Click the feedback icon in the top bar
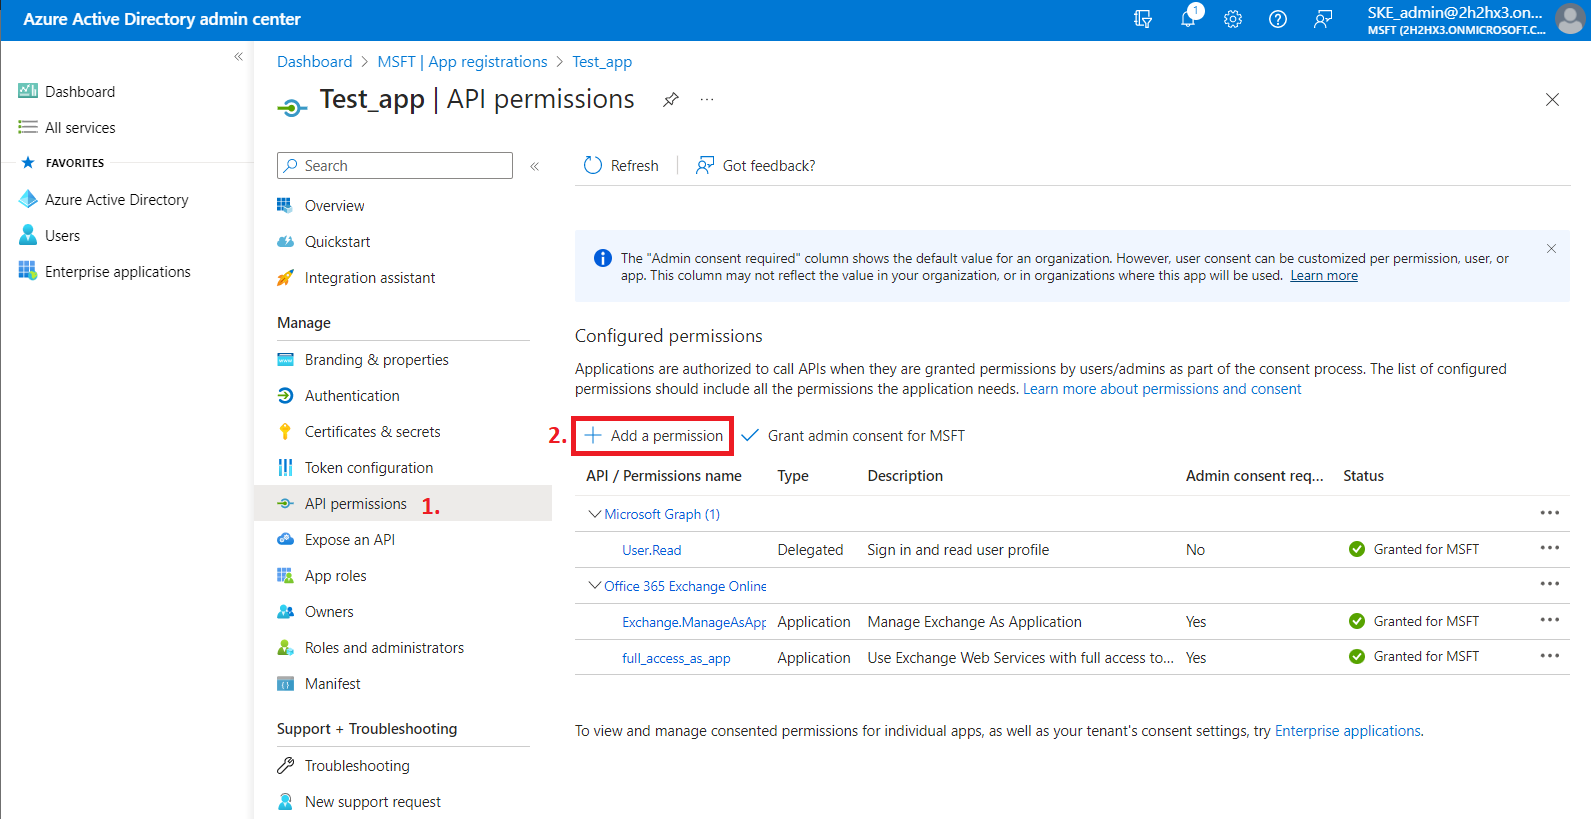The image size is (1591, 819). [x=1323, y=19]
